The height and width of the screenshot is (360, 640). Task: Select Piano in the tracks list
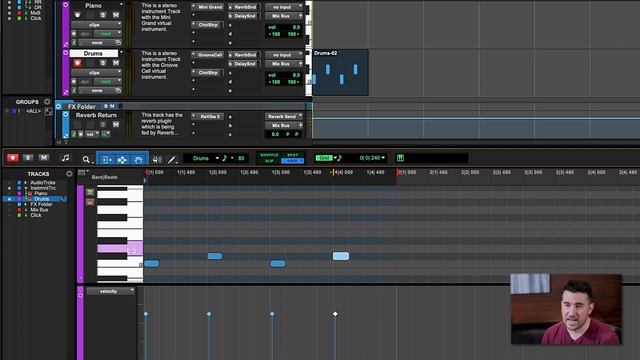(40, 193)
